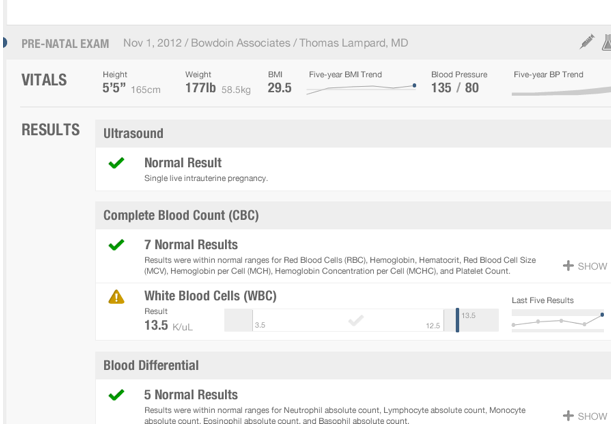Viewport: 615px width, 424px height.
Task: Click the green checkmark beside 5 Normal Results
Action: click(117, 395)
